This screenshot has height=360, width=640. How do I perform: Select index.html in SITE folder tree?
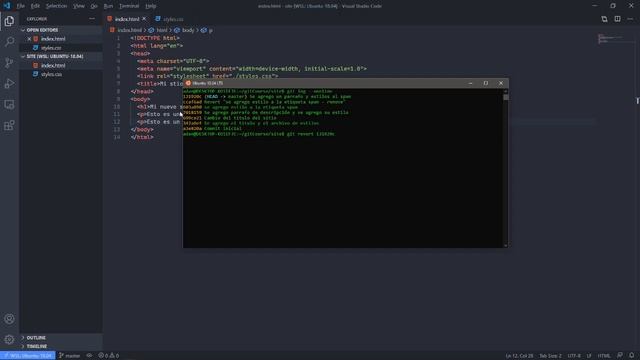(x=53, y=65)
